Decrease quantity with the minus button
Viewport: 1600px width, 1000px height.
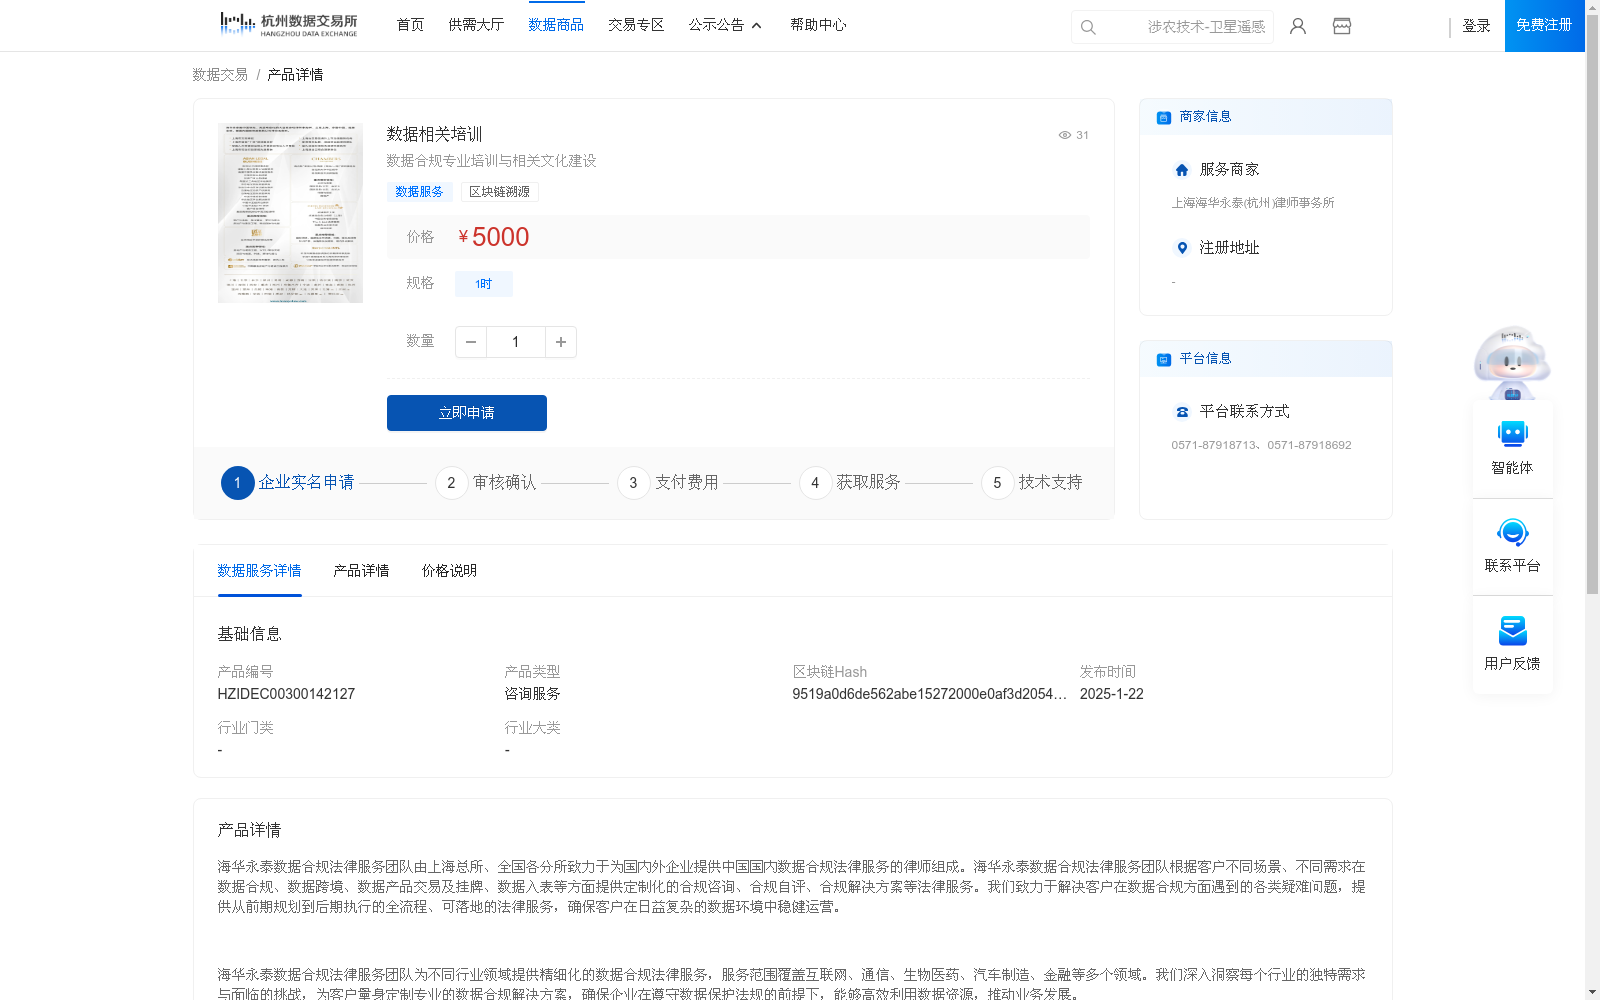471,342
